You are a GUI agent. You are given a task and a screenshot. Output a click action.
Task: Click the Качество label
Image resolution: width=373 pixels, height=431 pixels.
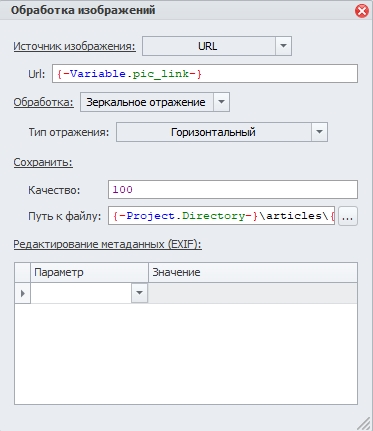click(54, 190)
